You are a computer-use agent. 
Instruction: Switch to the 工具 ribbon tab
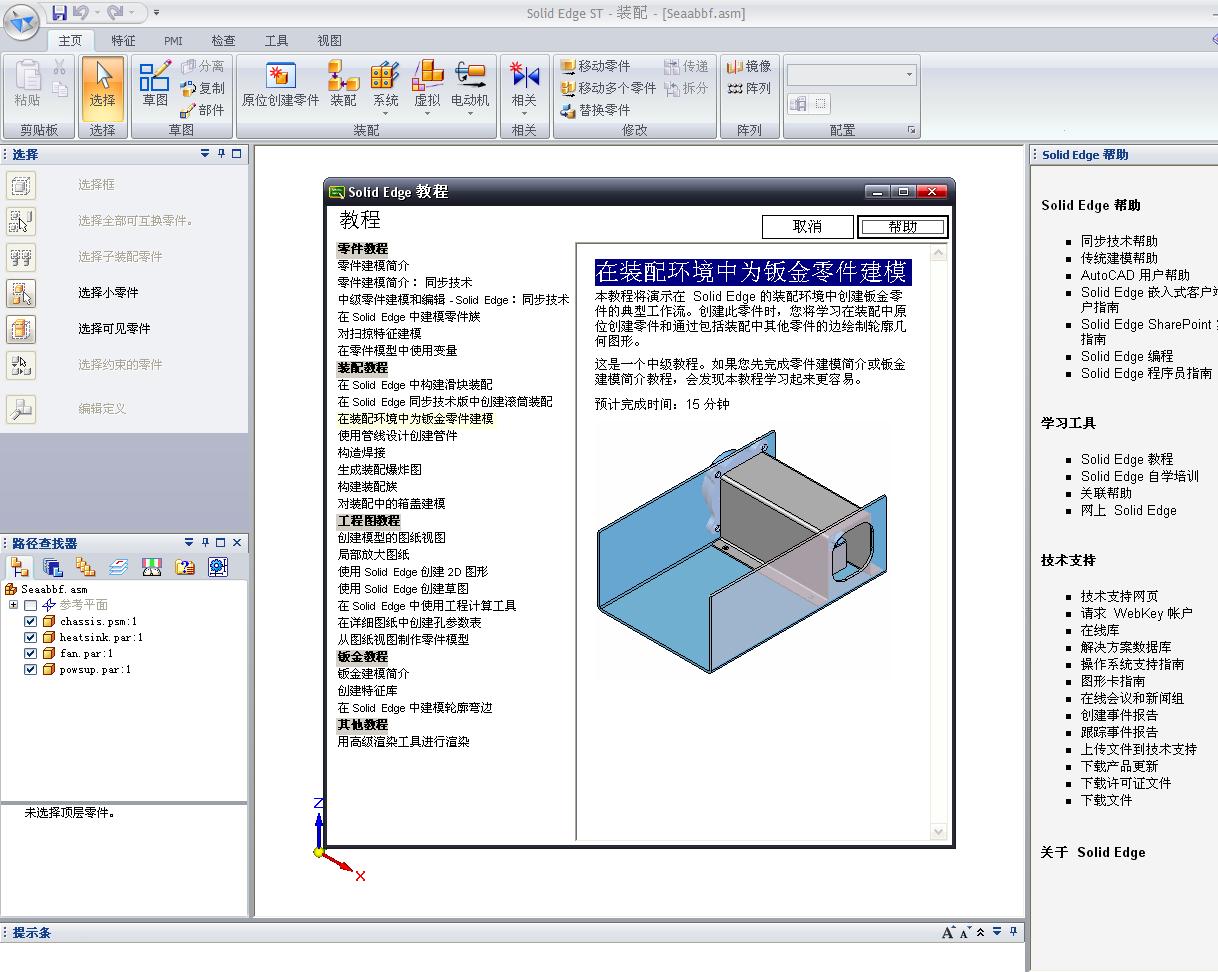coord(276,40)
